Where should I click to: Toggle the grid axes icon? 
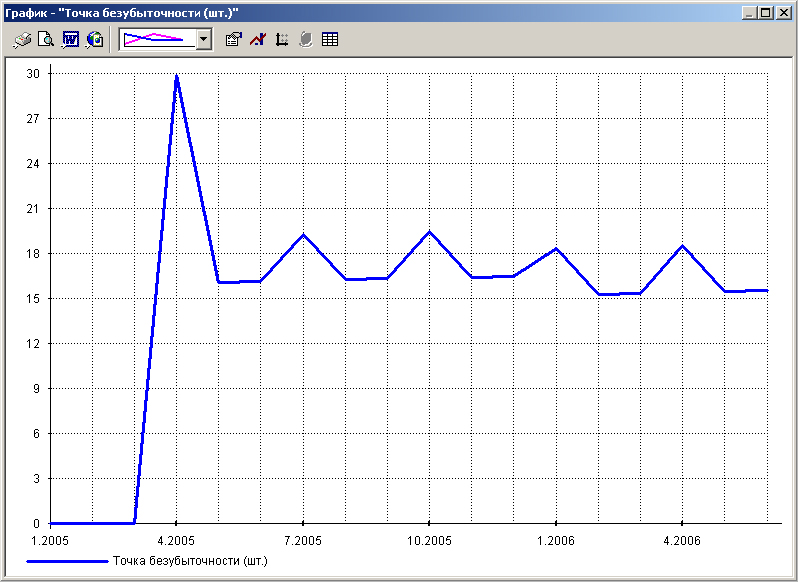pyautogui.click(x=281, y=40)
